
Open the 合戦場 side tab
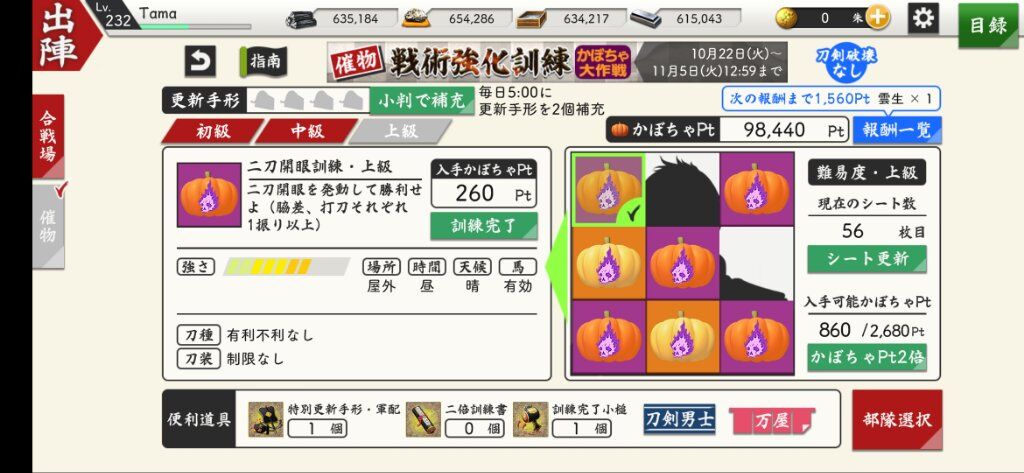point(48,136)
